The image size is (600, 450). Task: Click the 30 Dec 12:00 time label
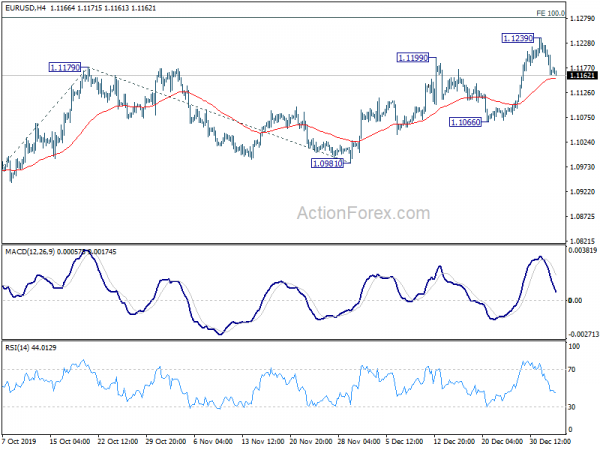coord(550,441)
